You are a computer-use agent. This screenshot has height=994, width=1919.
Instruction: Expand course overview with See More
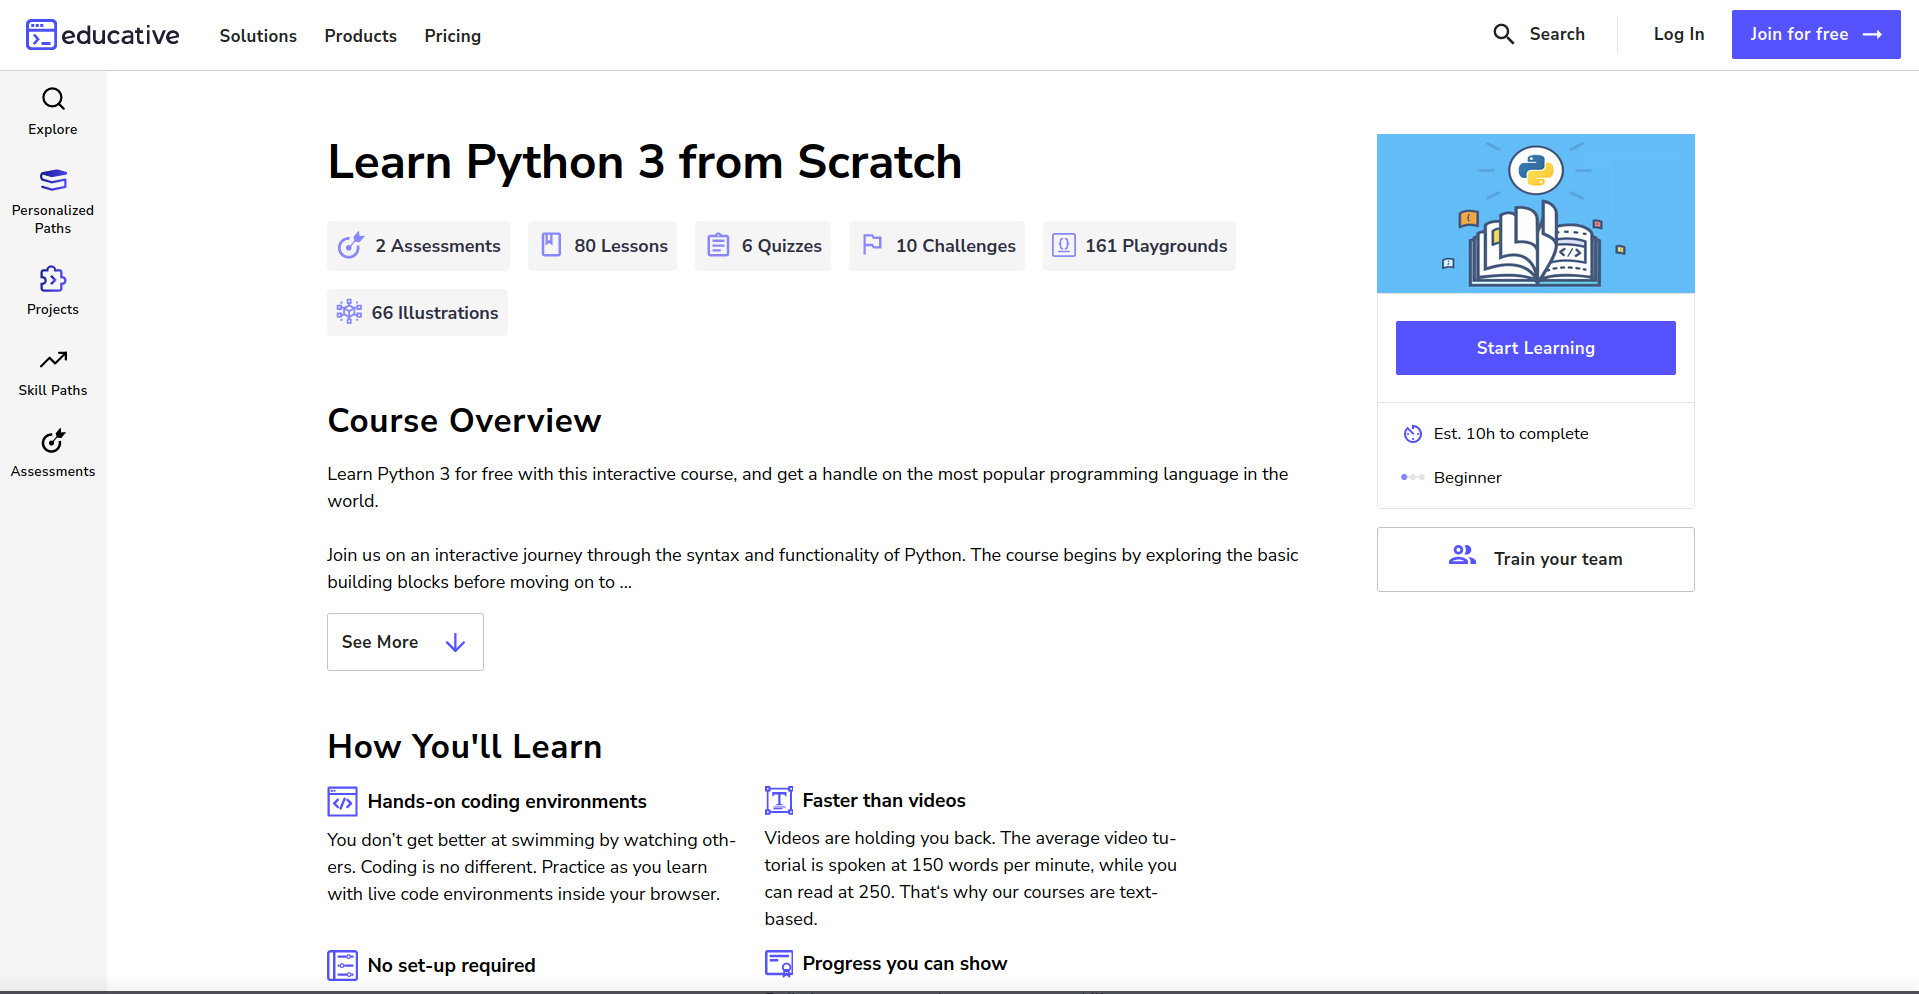click(x=405, y=642)
